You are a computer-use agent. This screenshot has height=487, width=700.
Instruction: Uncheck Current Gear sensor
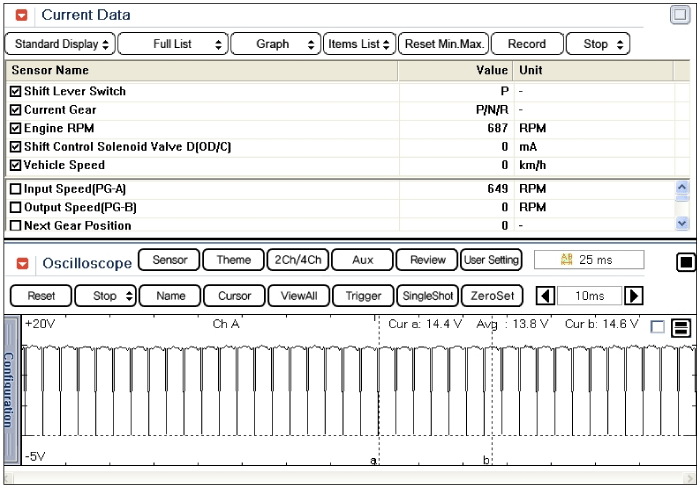(15, 110)
